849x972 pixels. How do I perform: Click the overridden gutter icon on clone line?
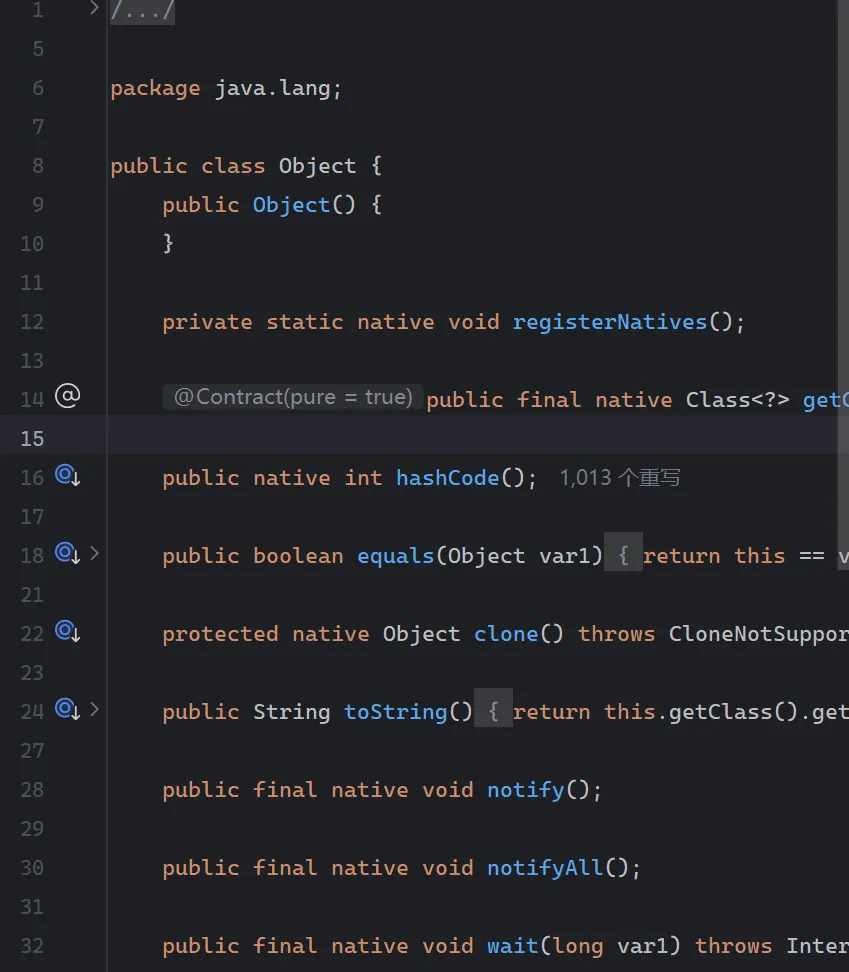(x=67, y=632)
